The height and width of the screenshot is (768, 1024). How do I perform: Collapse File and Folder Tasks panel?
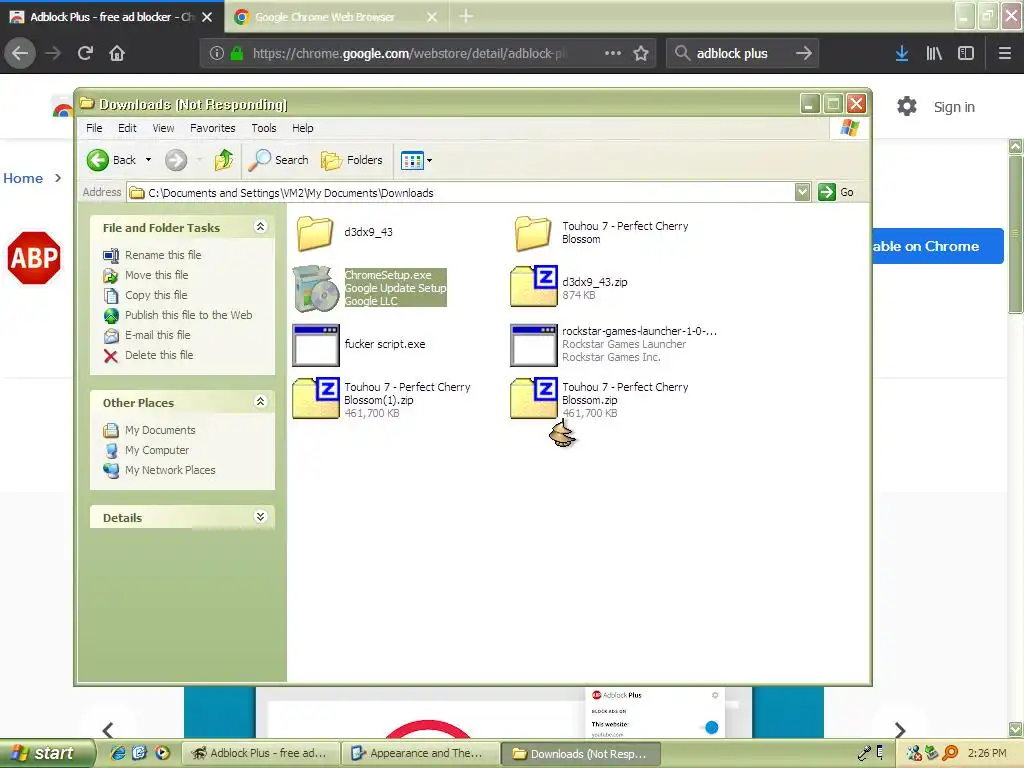tap(260, 227)
